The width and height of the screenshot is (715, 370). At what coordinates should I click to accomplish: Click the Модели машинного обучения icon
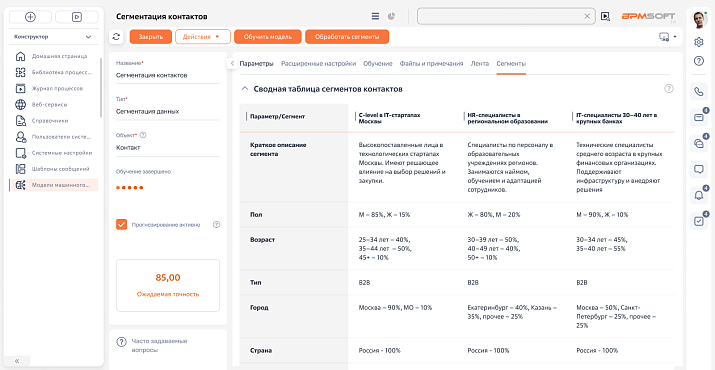click(20, 185)
